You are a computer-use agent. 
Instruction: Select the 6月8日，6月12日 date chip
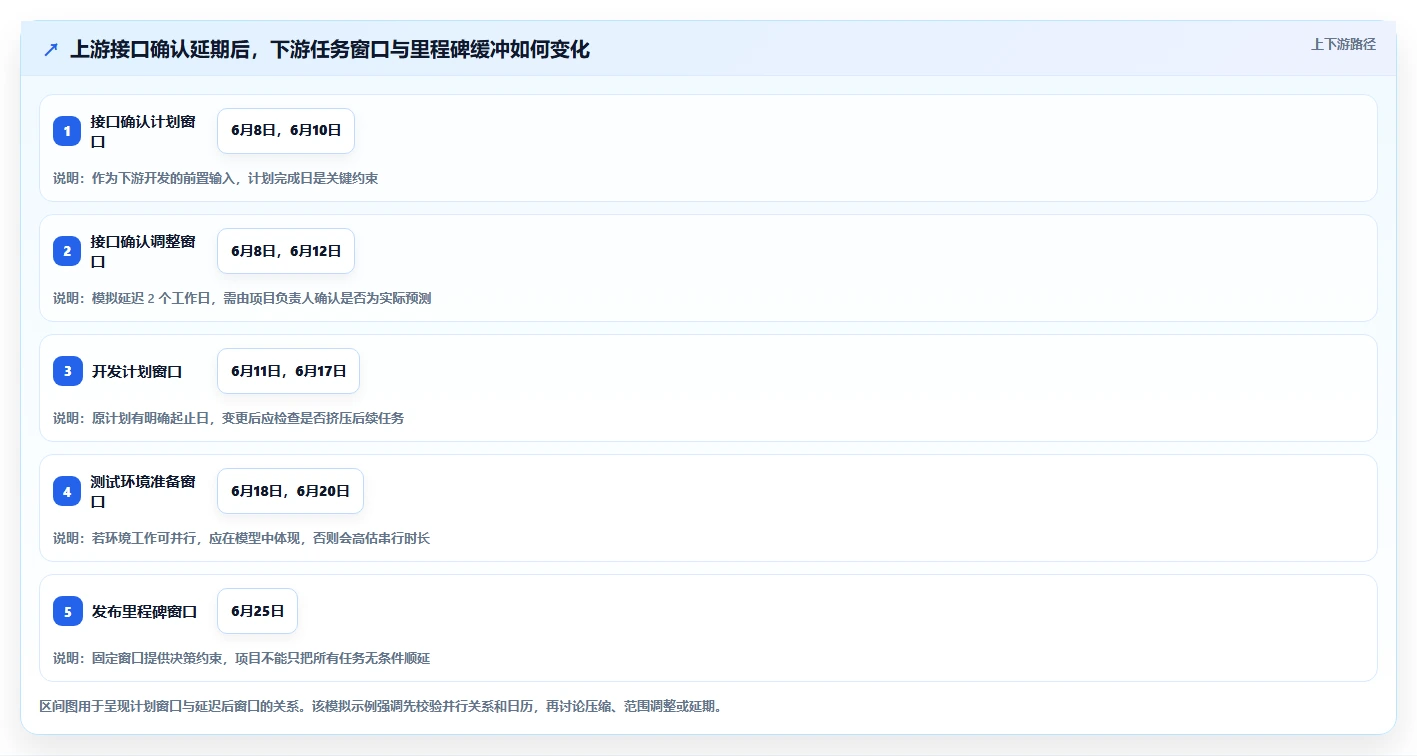(286, 251)
